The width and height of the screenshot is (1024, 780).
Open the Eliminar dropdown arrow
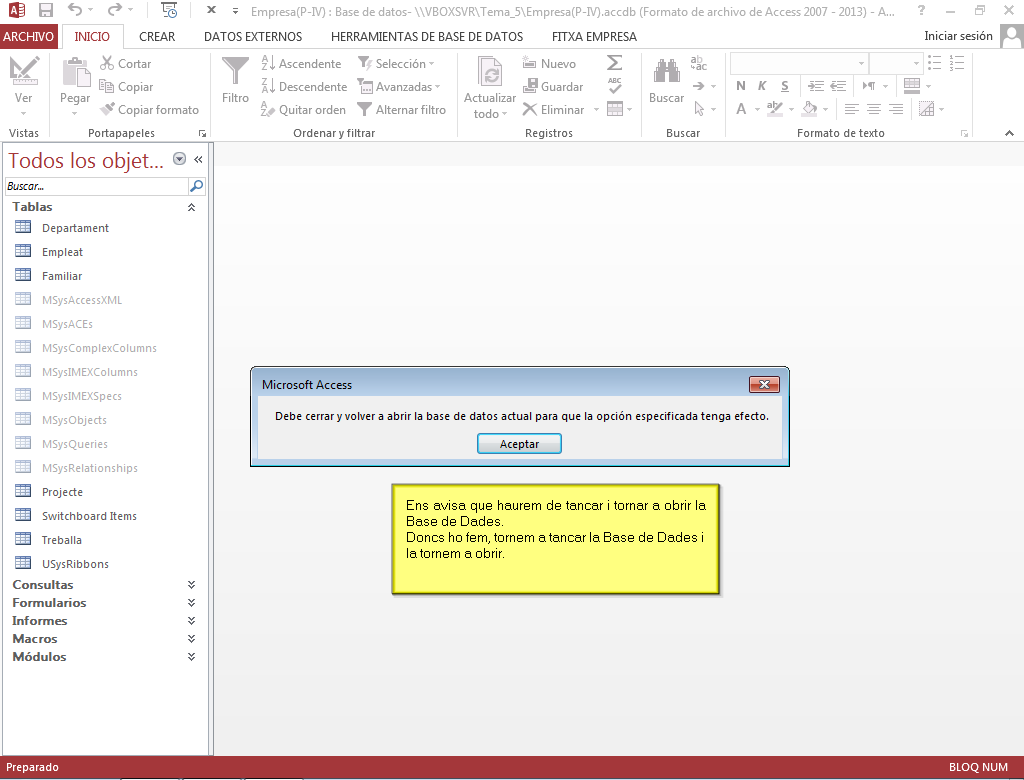point(596,110)
